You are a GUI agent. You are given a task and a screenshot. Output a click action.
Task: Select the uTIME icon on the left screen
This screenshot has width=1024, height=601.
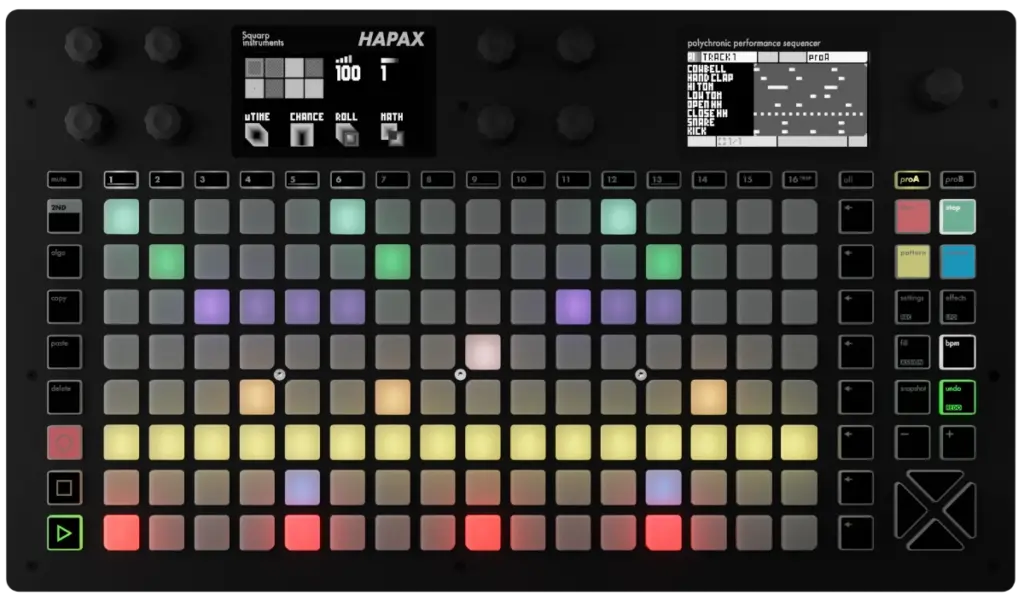coord(257,135)
